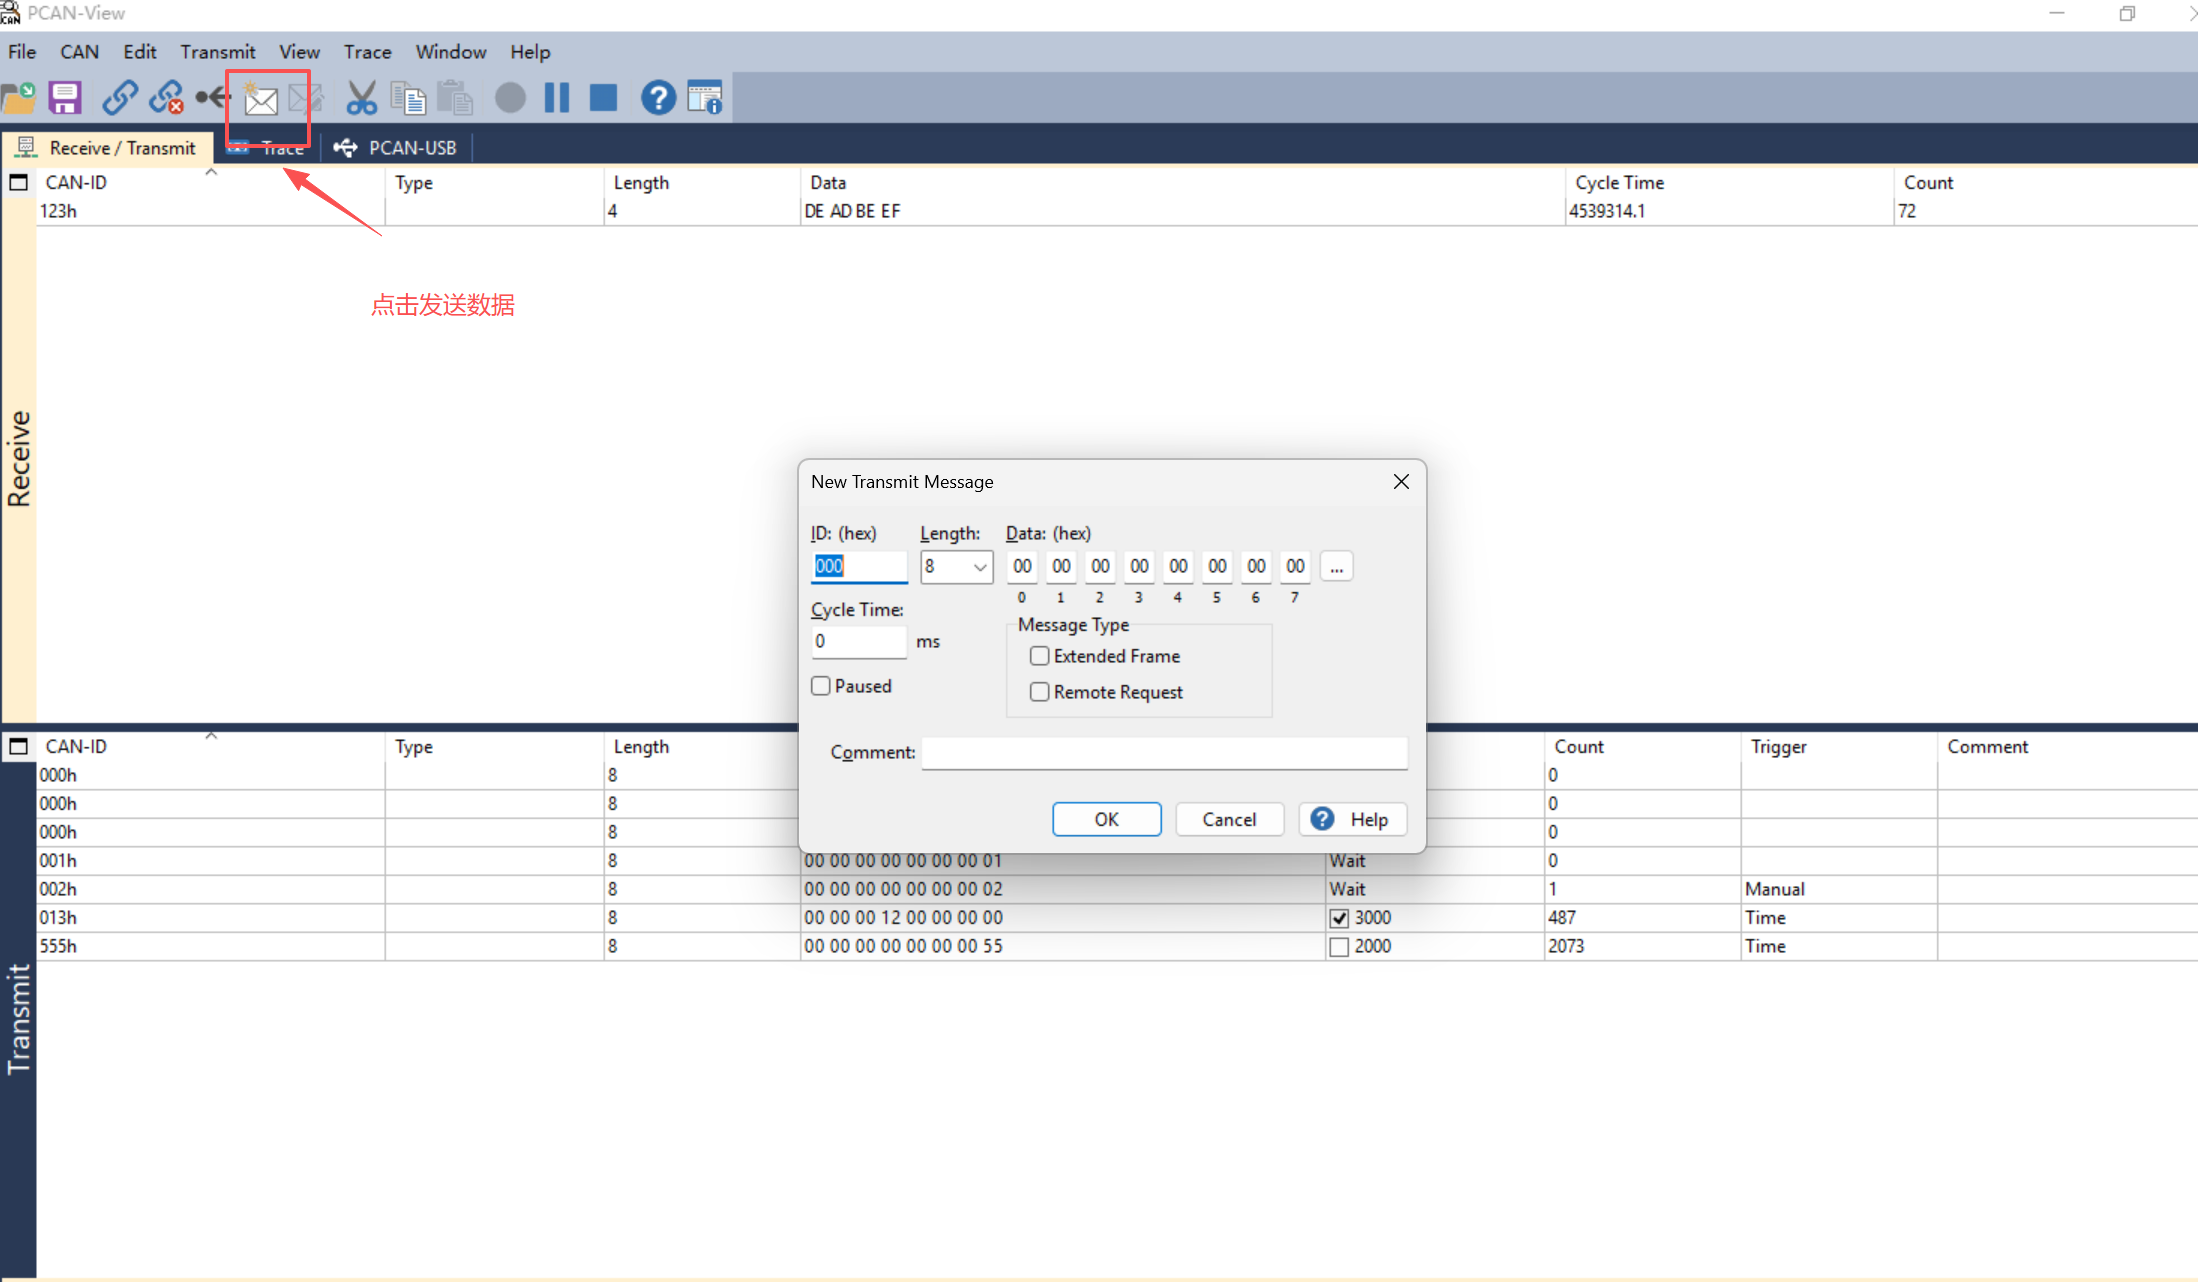
Task: Click the Receive Cycle Time column header
Action: pyautogui.click(x=1729, y=183)
